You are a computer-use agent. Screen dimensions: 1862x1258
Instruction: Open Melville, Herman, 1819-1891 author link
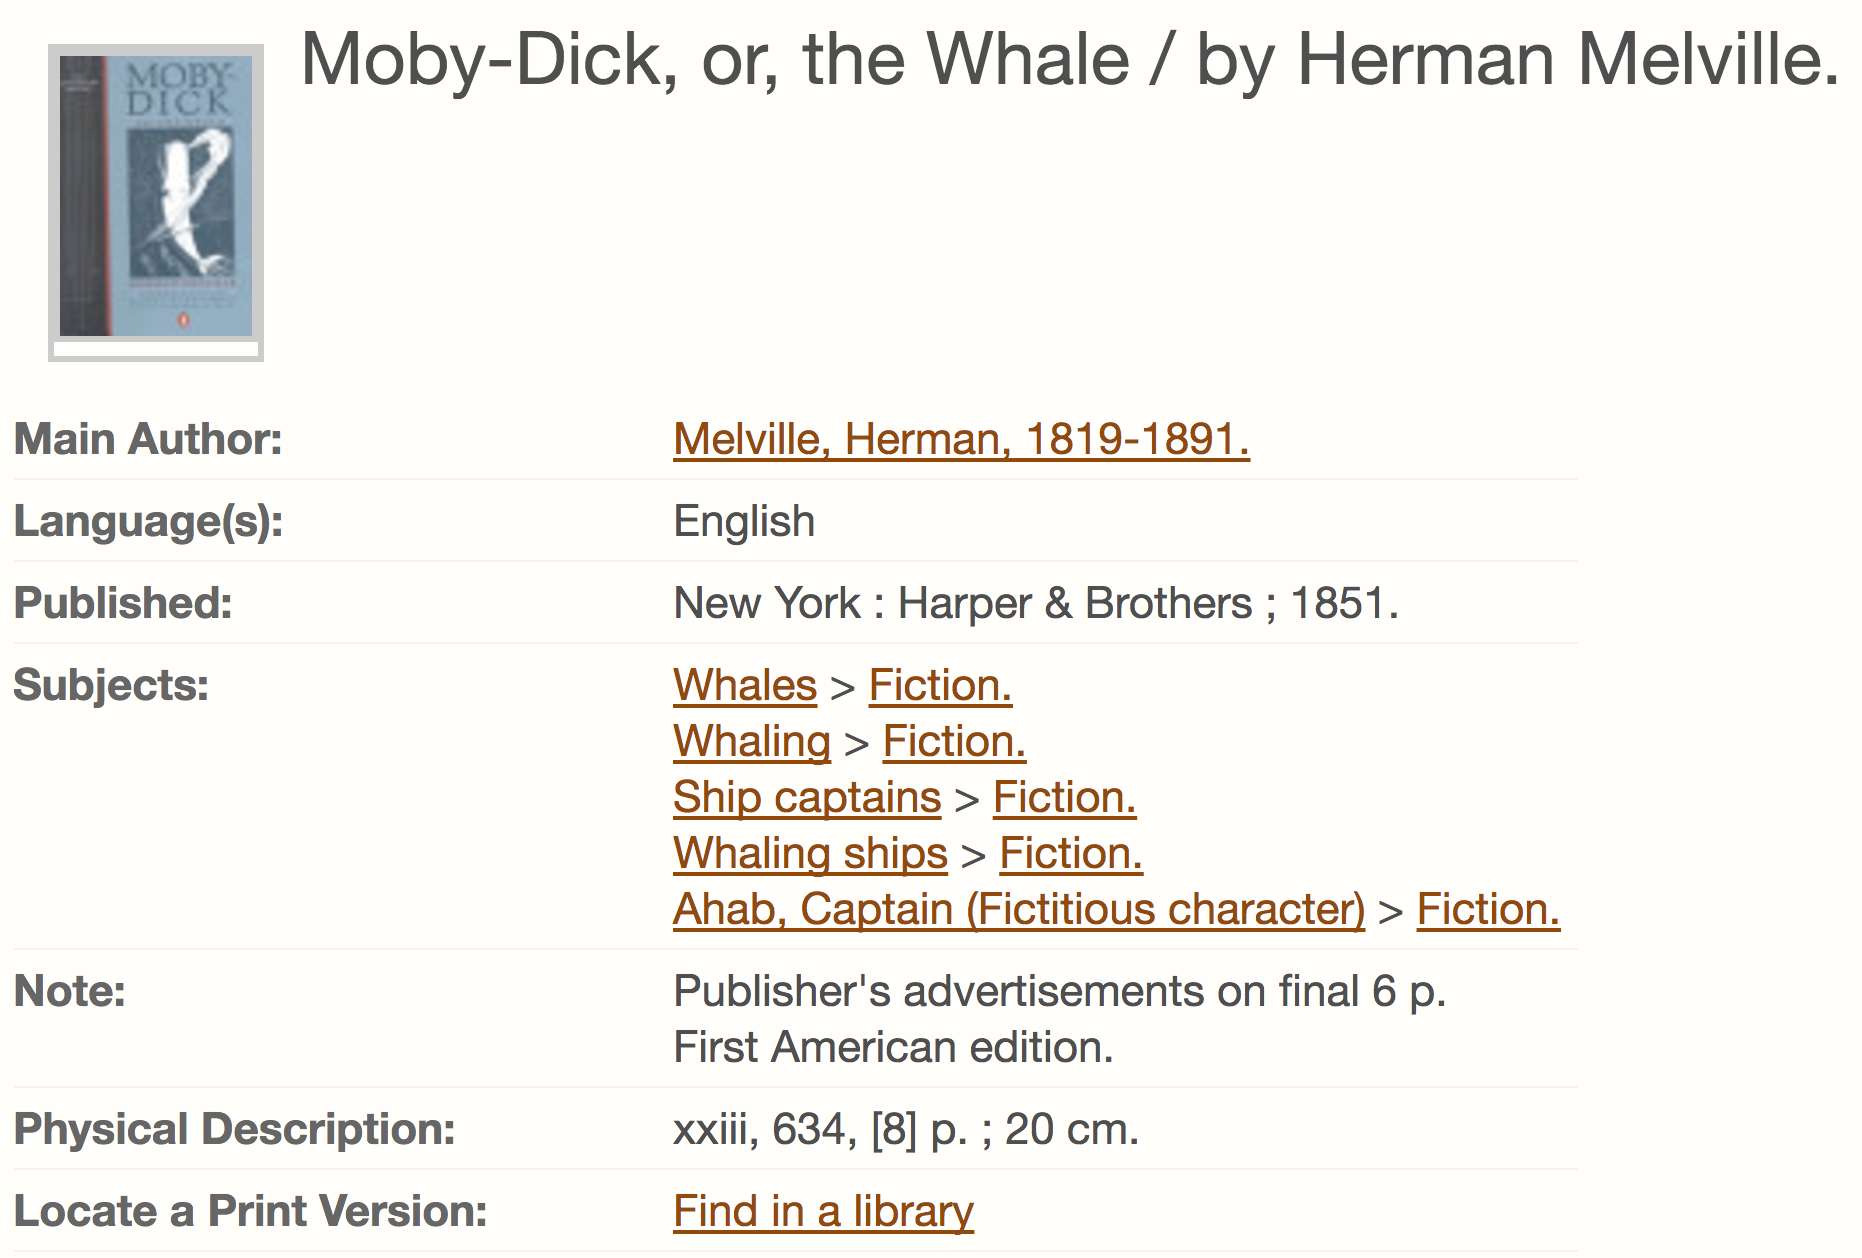click(x=960, y=439)
